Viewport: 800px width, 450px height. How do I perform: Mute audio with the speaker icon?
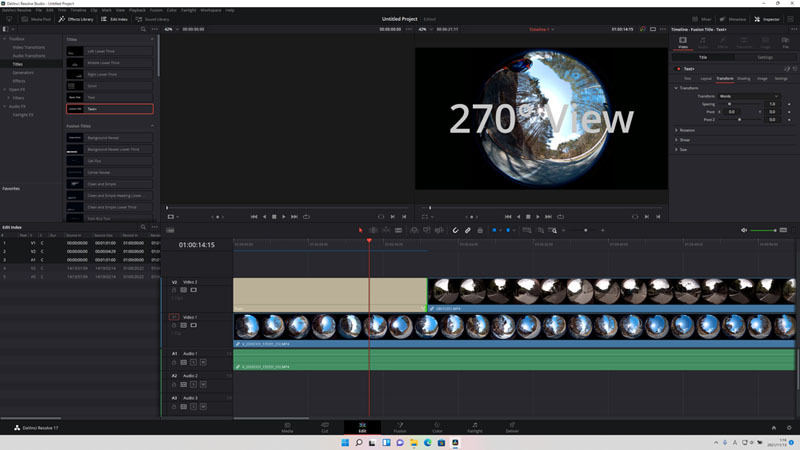(744, 230)
